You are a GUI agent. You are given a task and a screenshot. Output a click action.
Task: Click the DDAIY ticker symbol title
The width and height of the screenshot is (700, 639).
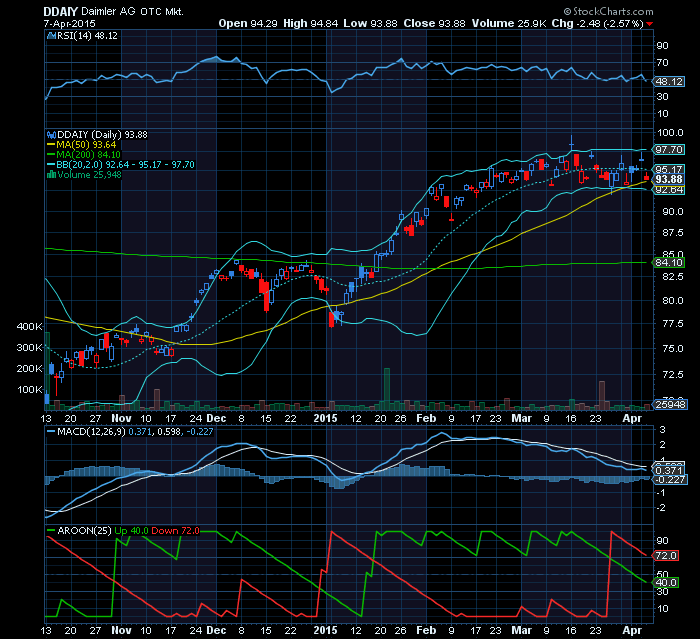[x=61, y=12]
